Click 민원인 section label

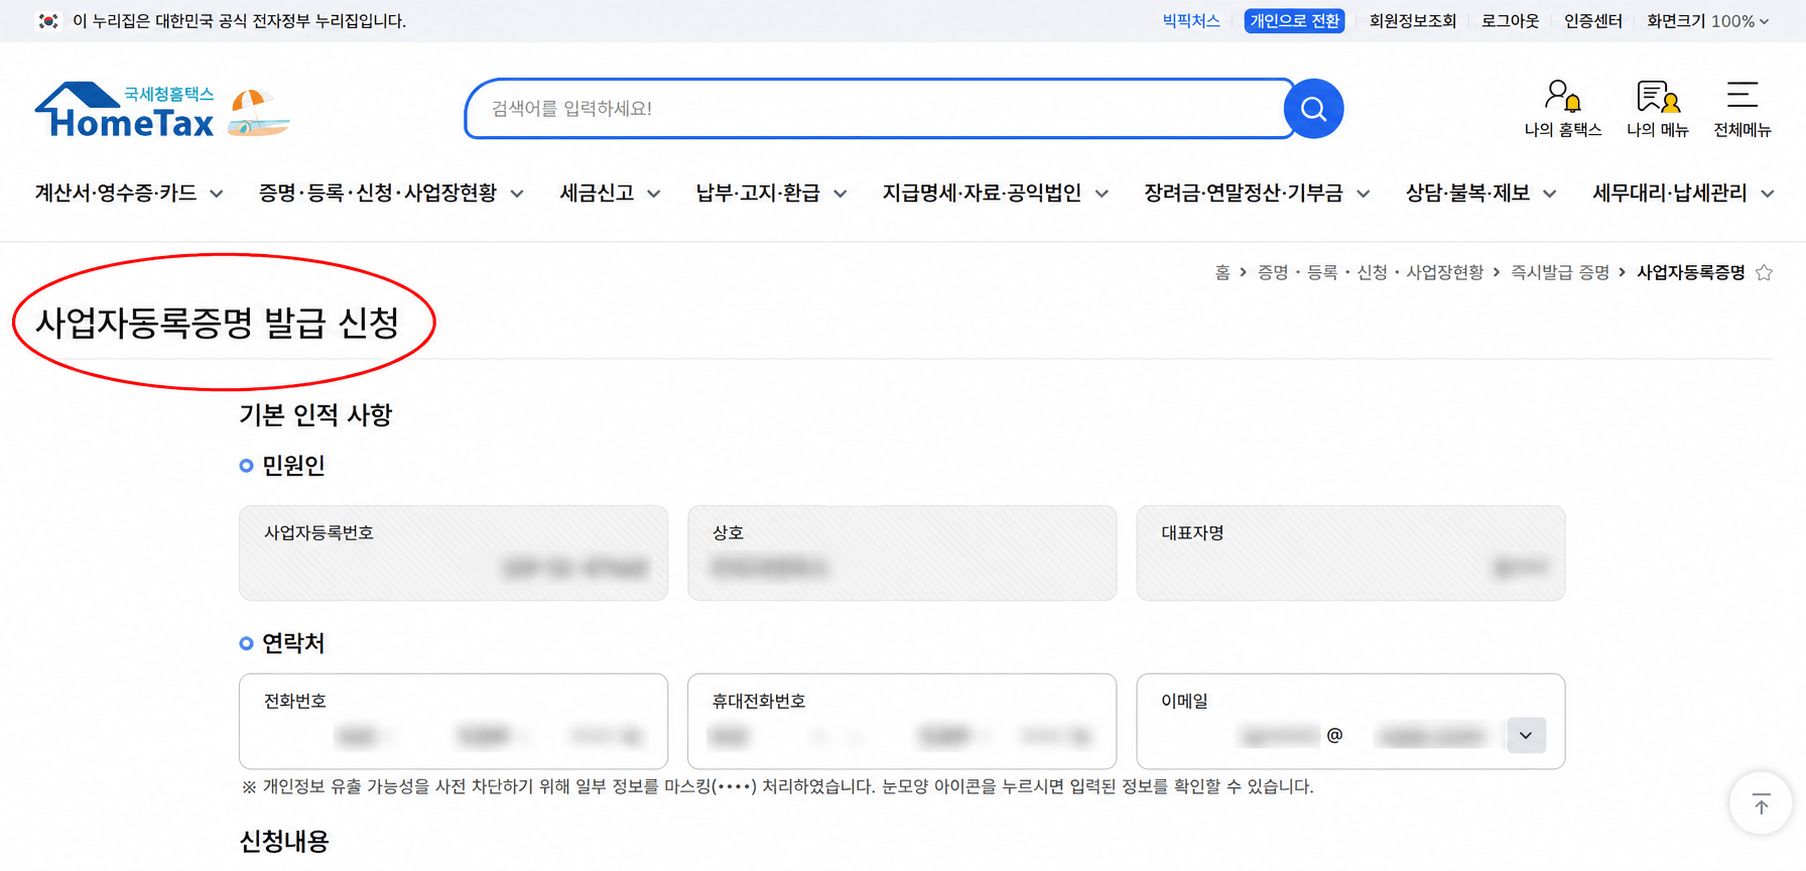click(x=293, y=466)
